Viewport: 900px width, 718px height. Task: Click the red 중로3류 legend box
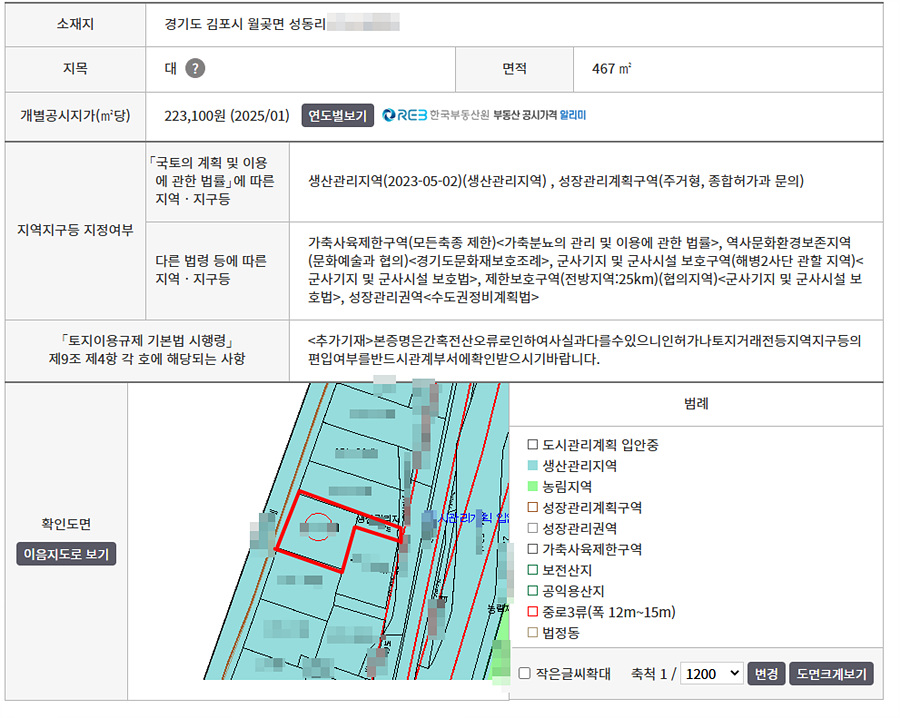coord(533,612)
